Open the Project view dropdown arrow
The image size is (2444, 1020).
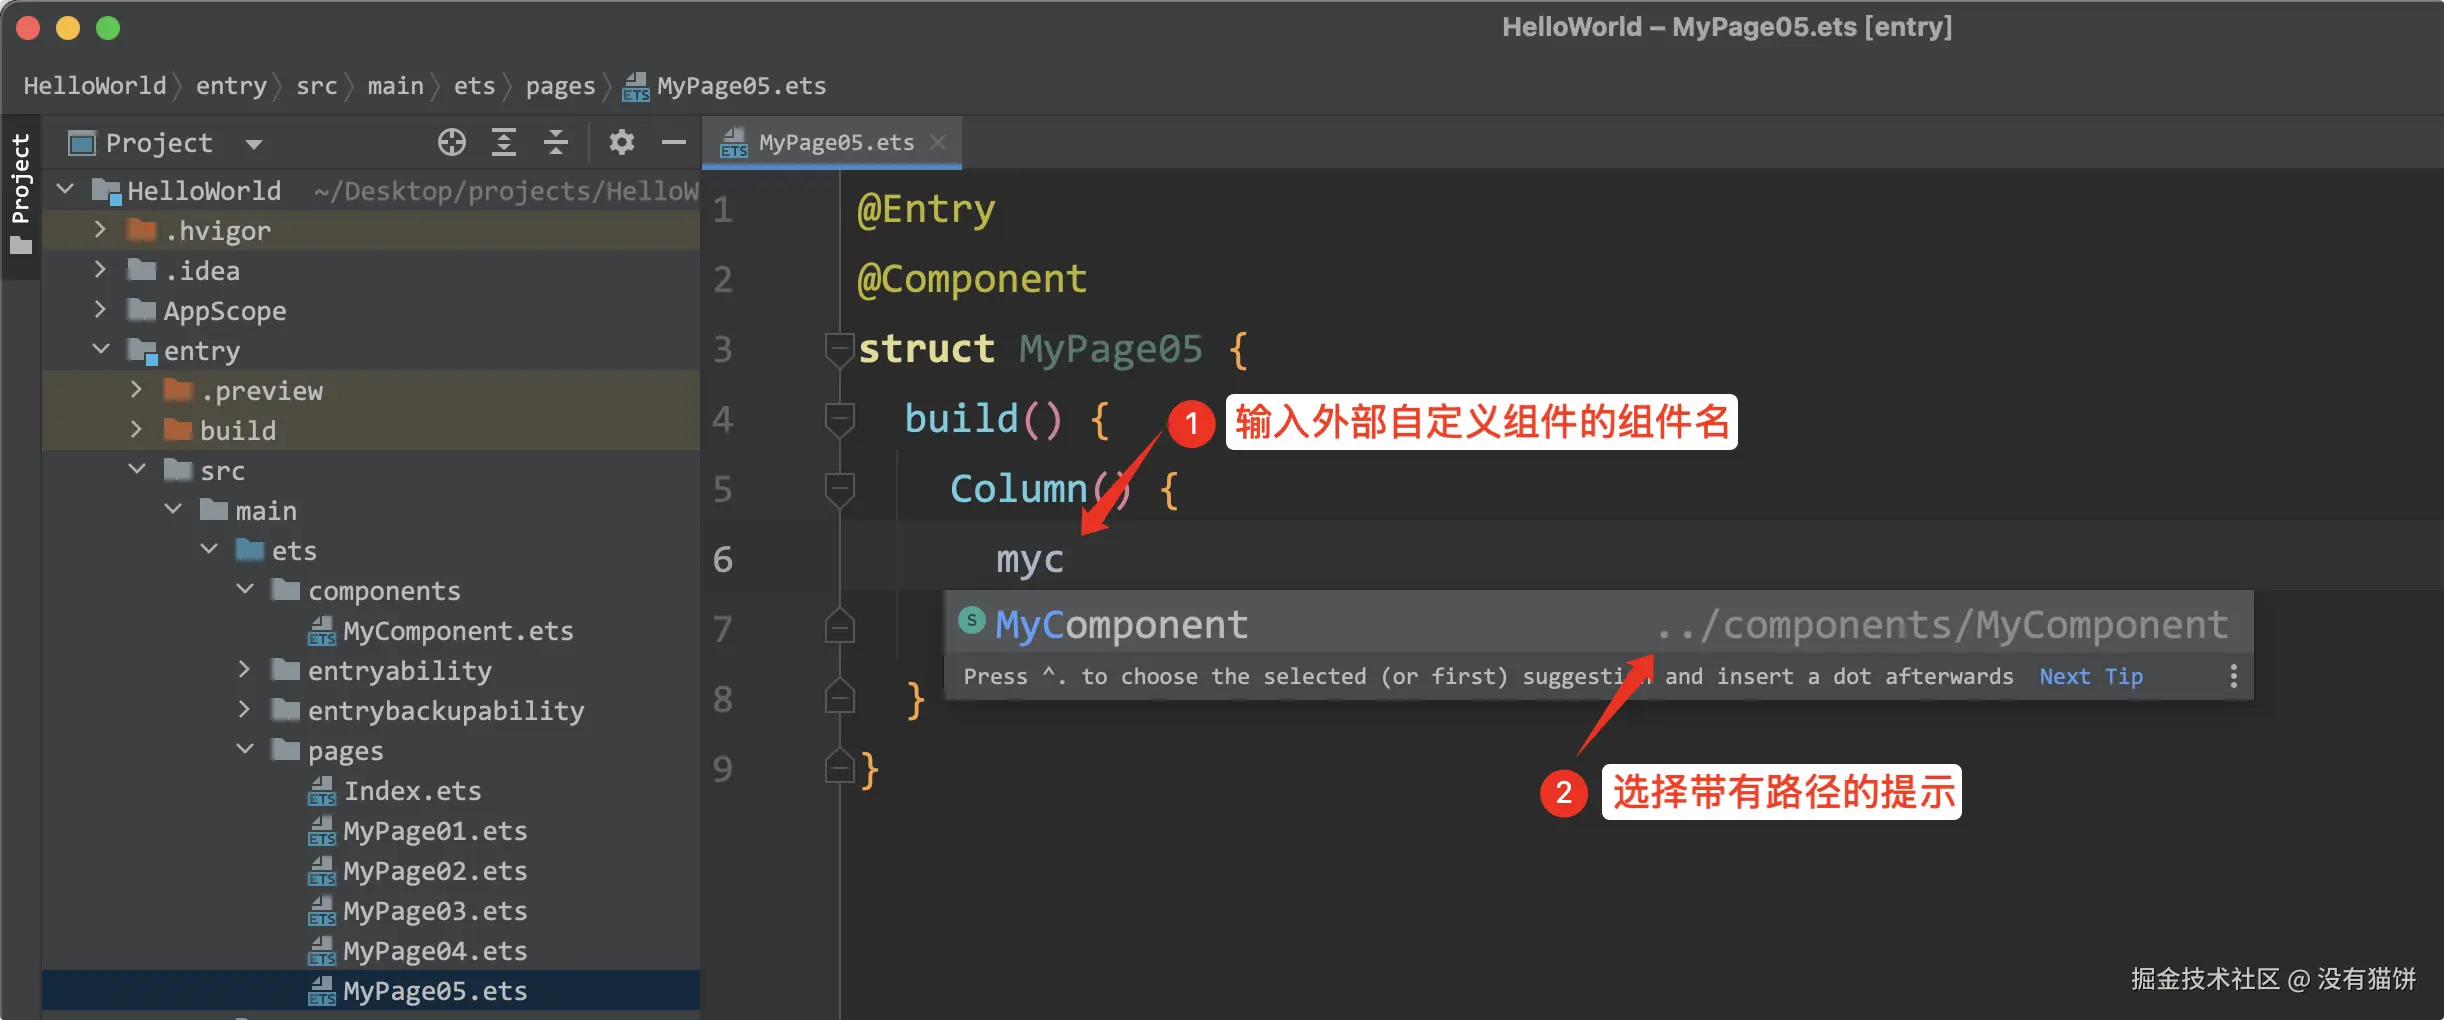point(254,144)
